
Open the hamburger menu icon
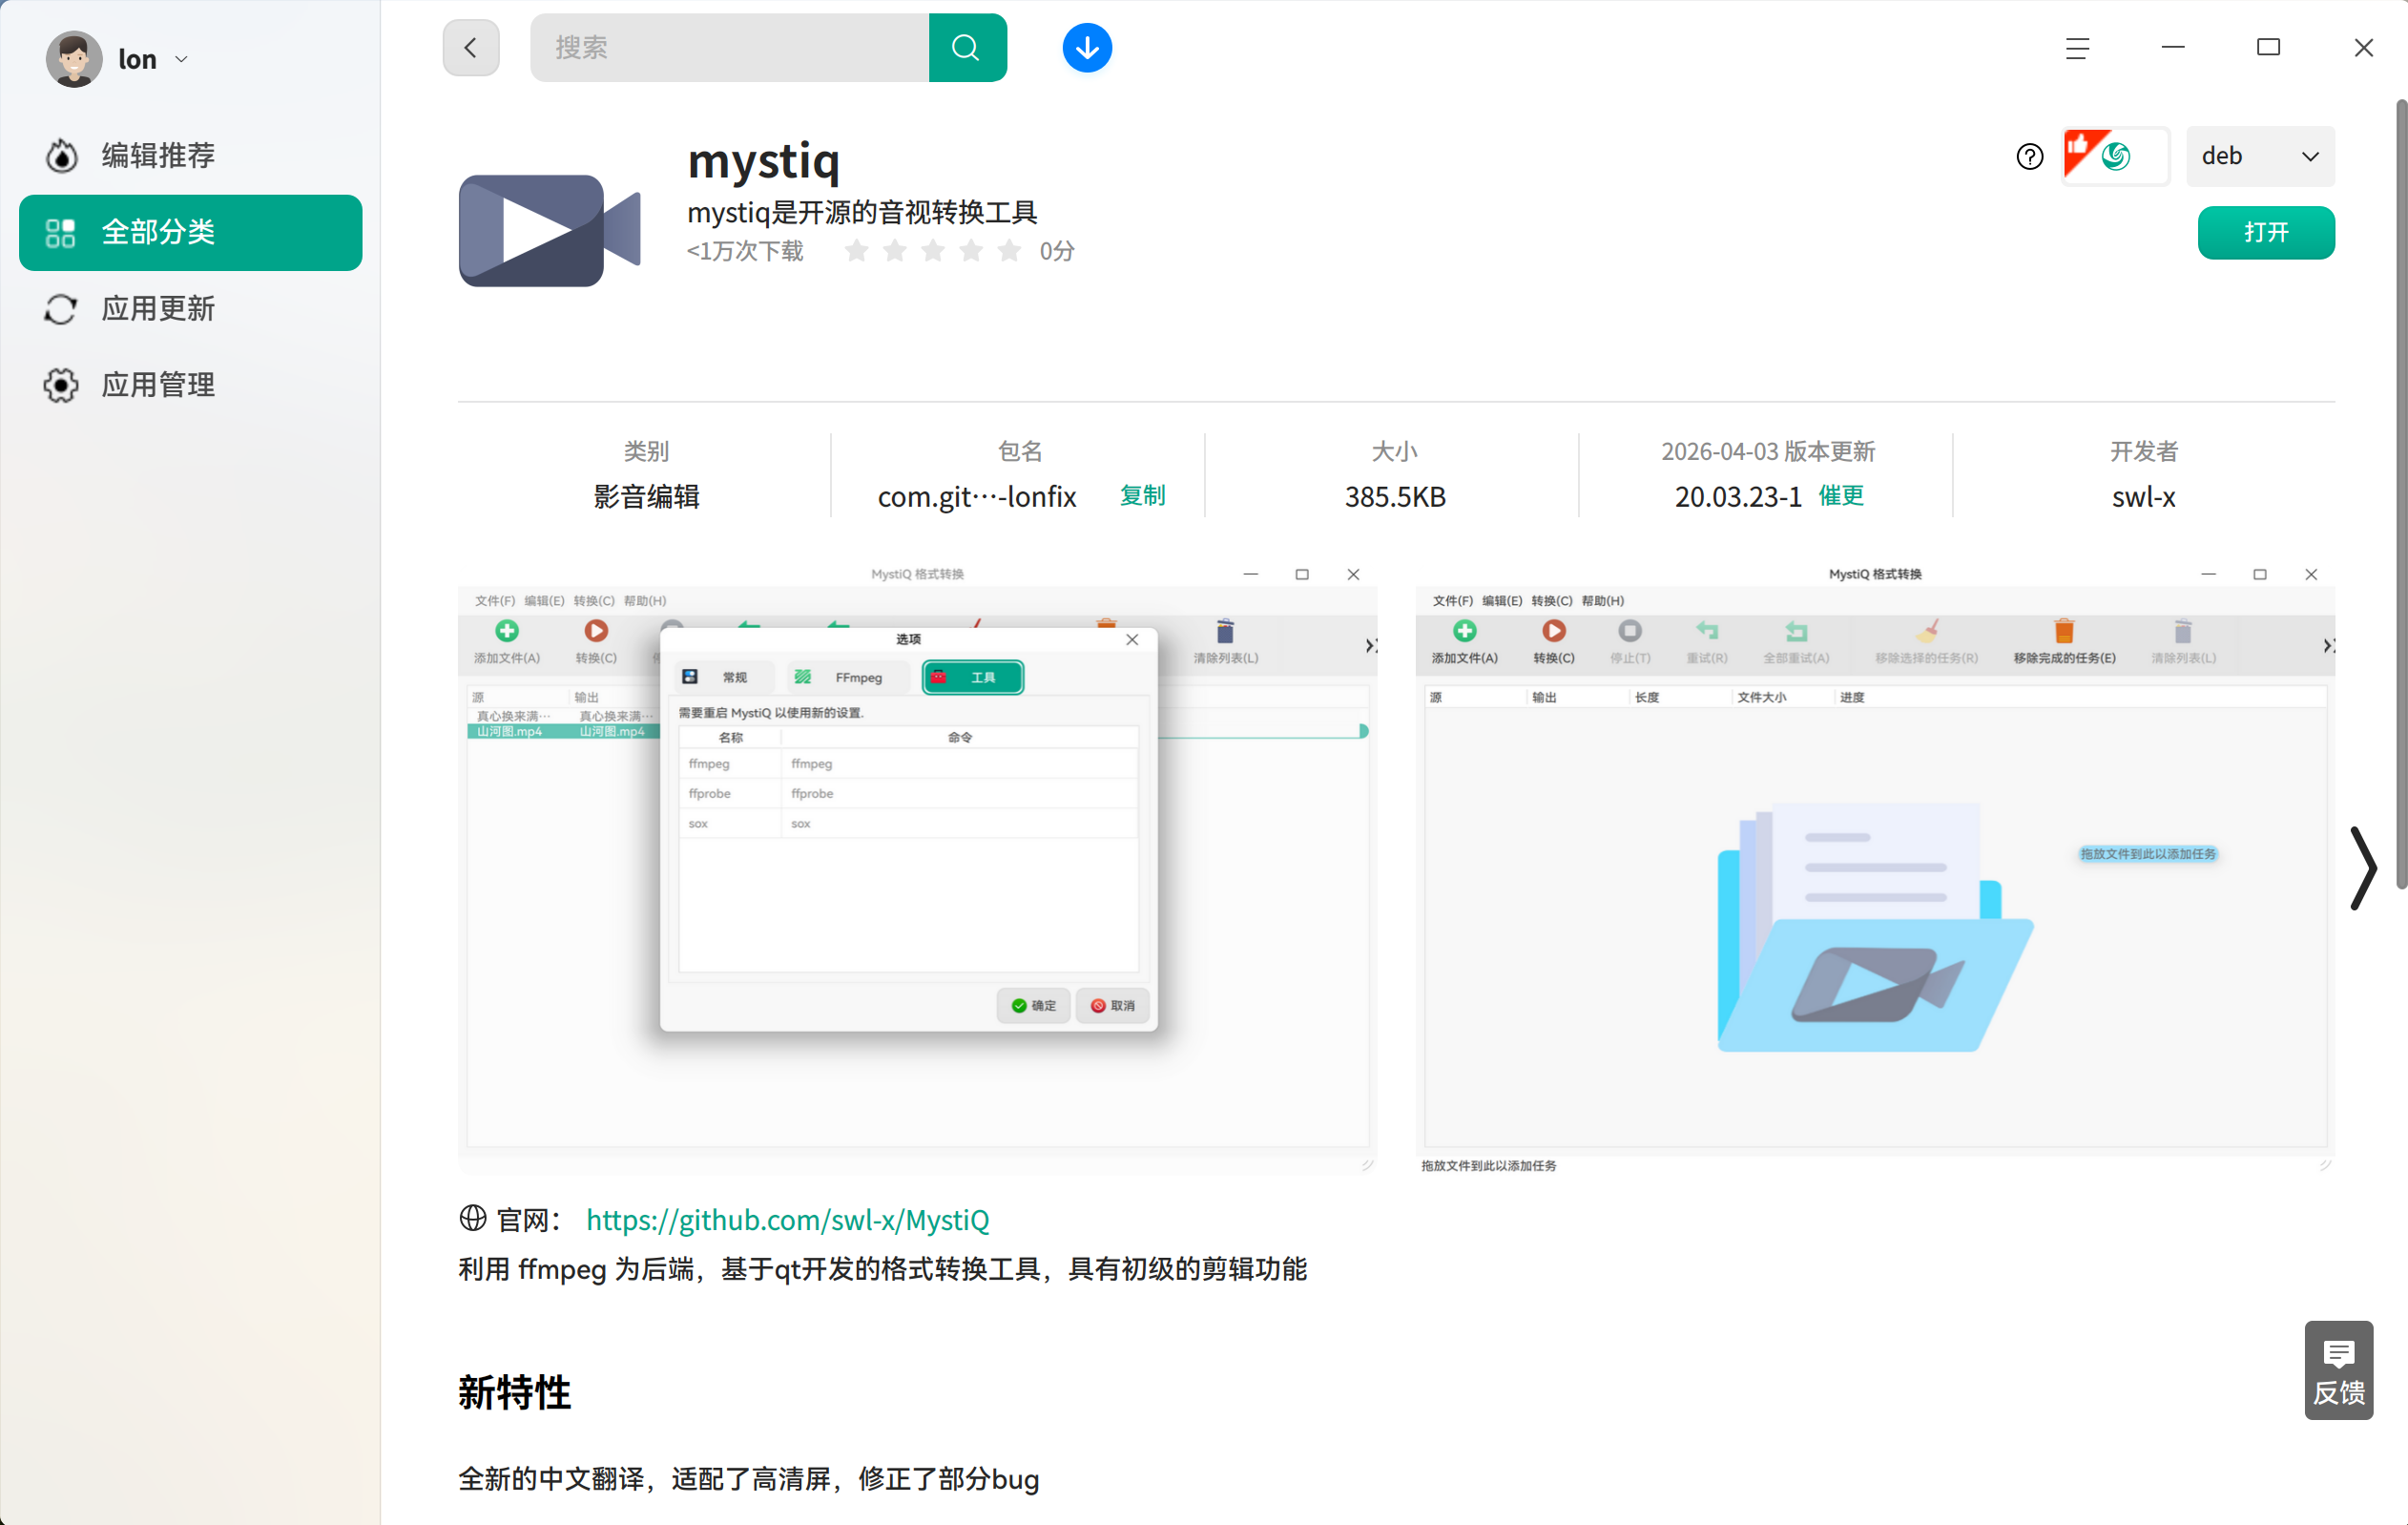(x=2078, y=48)
